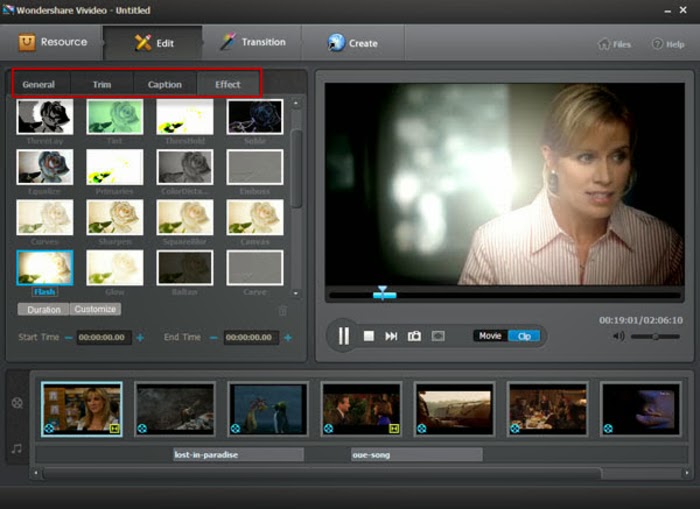
Task: Click the Start Time value field
Action: click(x=104, y=338)
